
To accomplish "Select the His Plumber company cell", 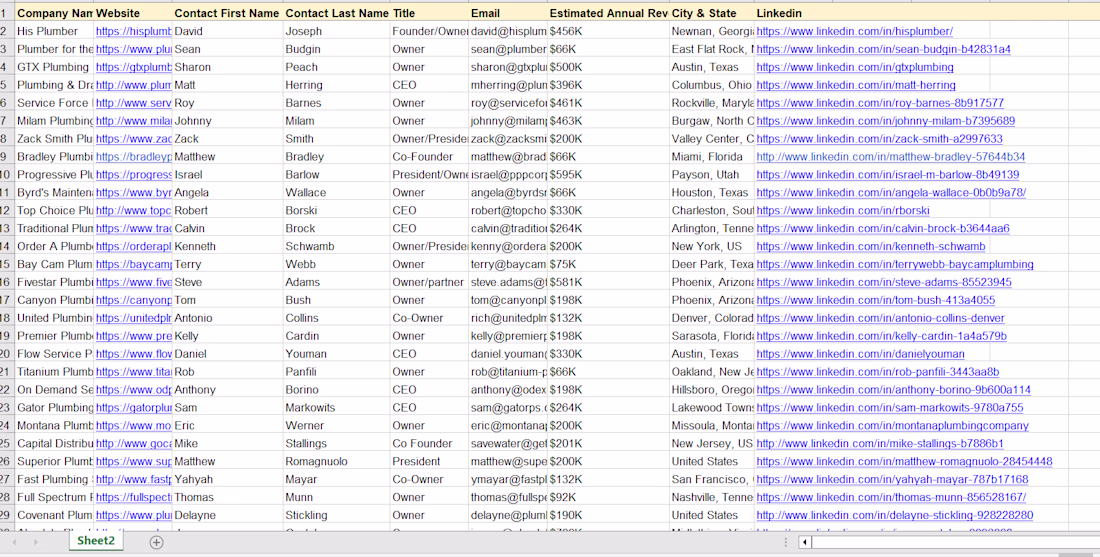I will point(55,32).
